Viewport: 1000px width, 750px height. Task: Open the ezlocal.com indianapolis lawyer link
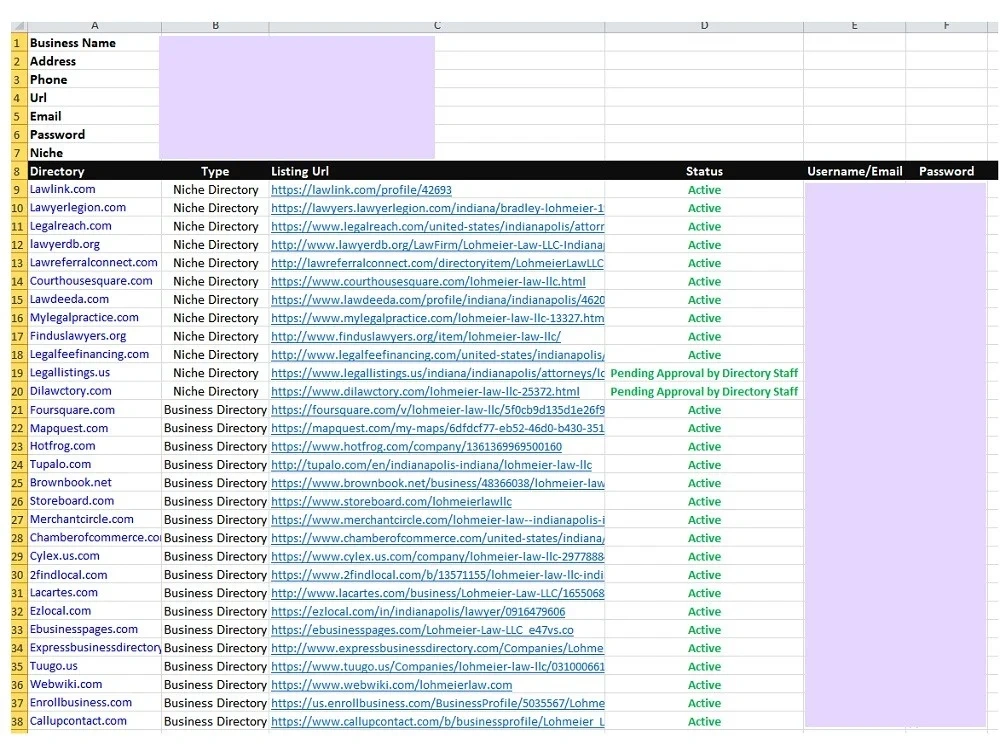click(x=418, y=612)
